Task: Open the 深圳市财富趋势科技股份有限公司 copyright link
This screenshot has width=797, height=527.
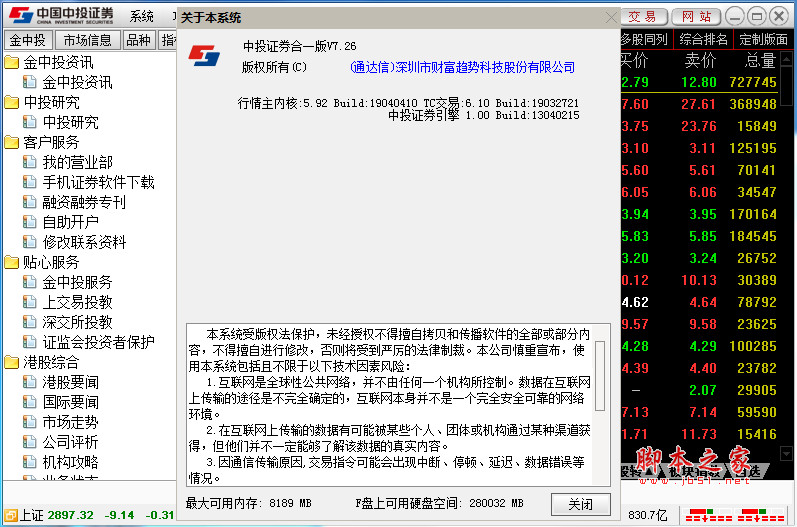Action: 463,67
